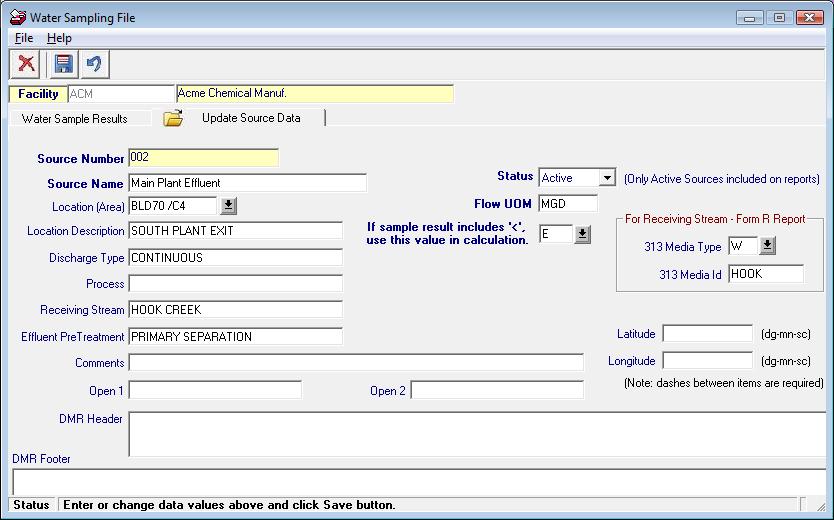834x520 pixels.
Task: Click the less-than value field containing E
Action: [556, 234]
